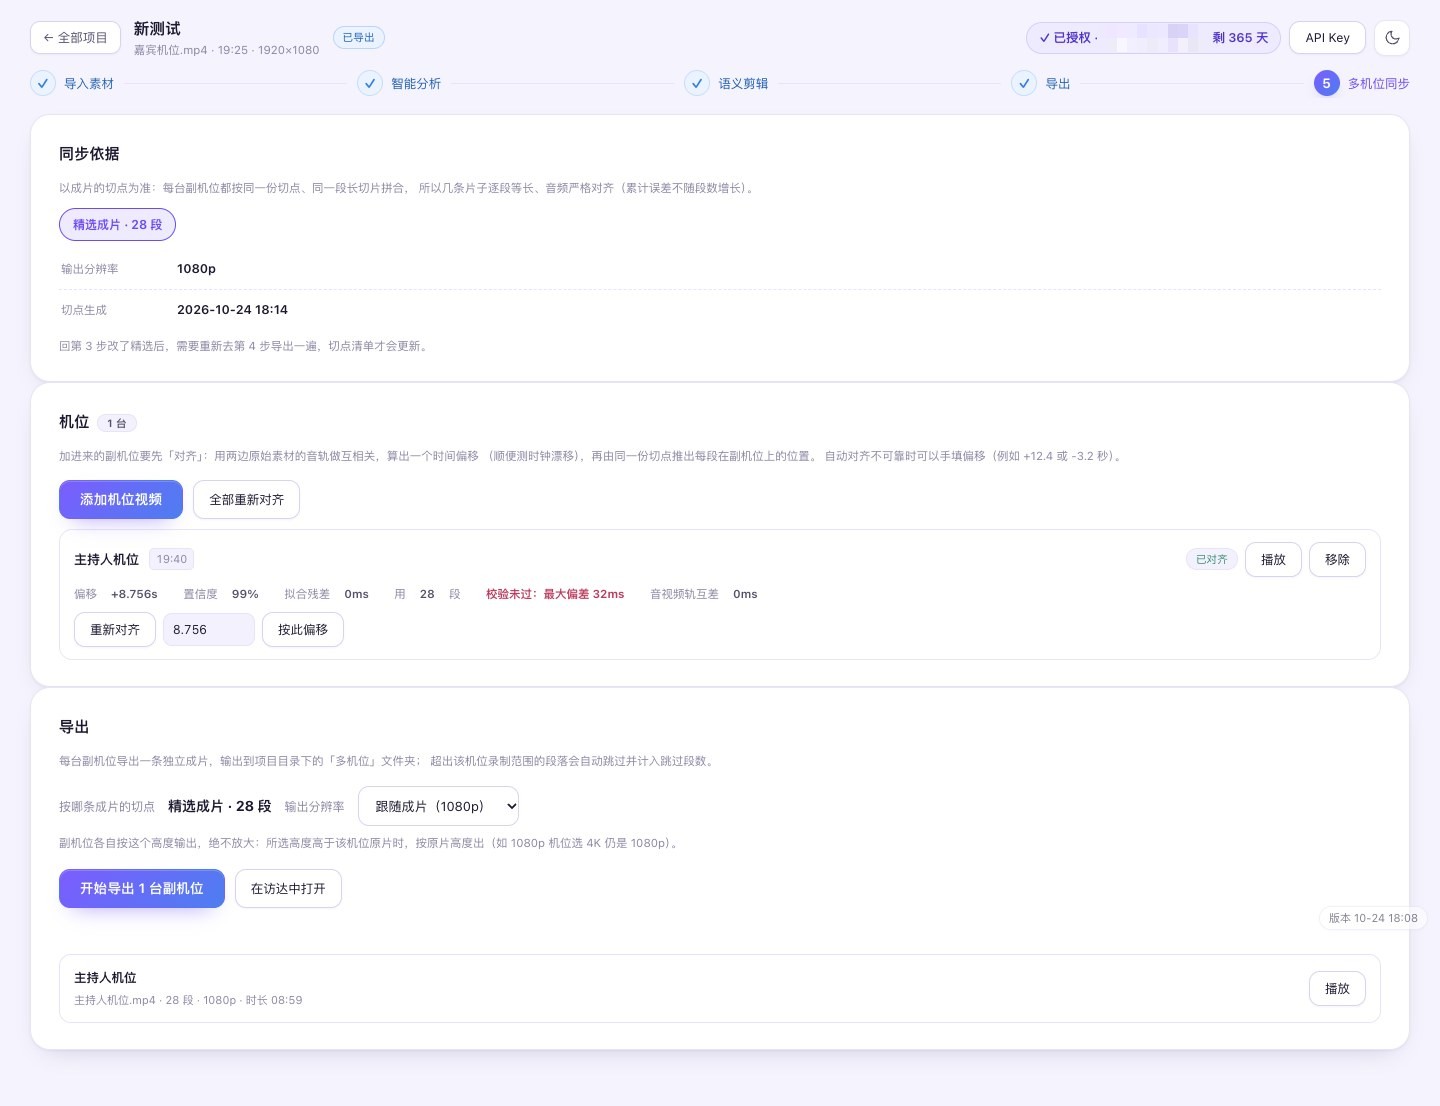The height and width of the screenshot is (1106, 1440).
Task: Start export with 开始导出 1 台副机位
Action: point(142,889)
